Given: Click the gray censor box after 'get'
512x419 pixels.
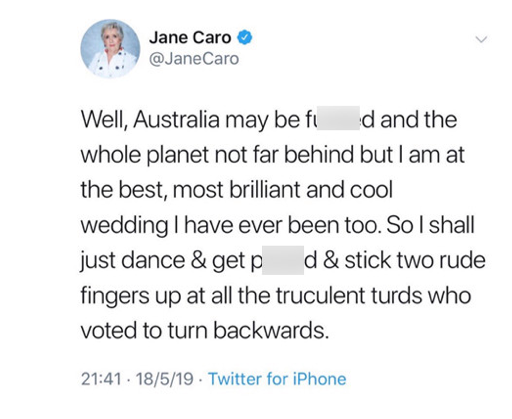Looking at the screenshot, I should (283, 260).
